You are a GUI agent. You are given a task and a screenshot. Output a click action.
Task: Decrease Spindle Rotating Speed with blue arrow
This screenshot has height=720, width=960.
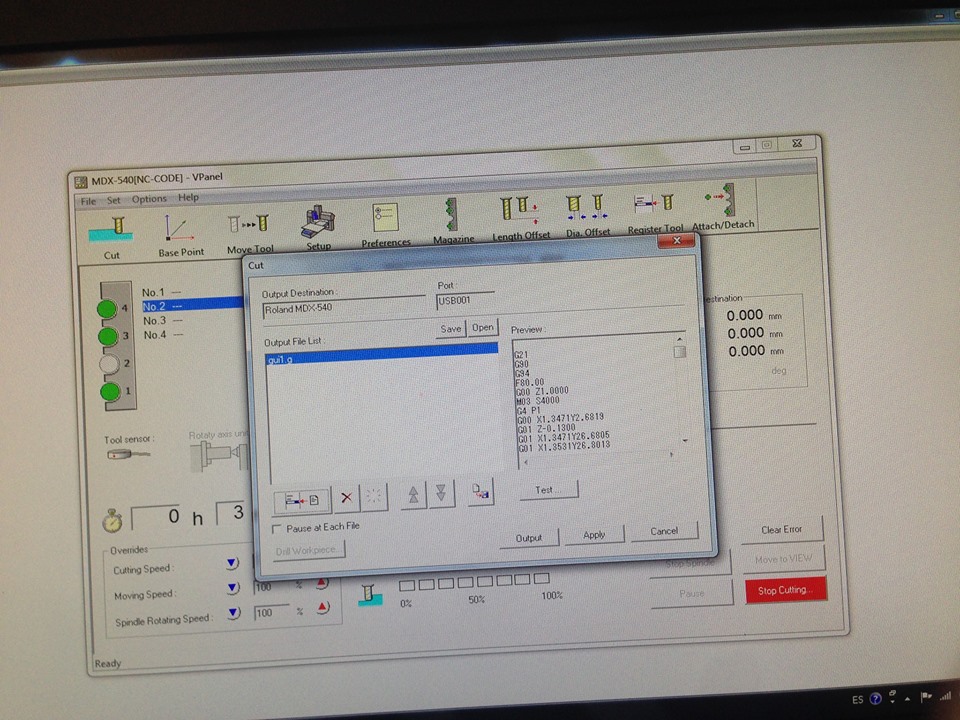click(x=234, y=613)
